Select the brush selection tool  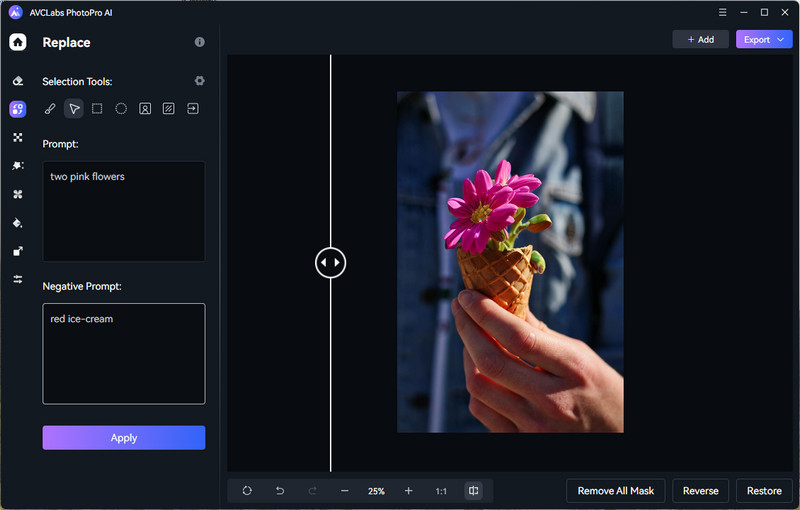pos(50,108)
